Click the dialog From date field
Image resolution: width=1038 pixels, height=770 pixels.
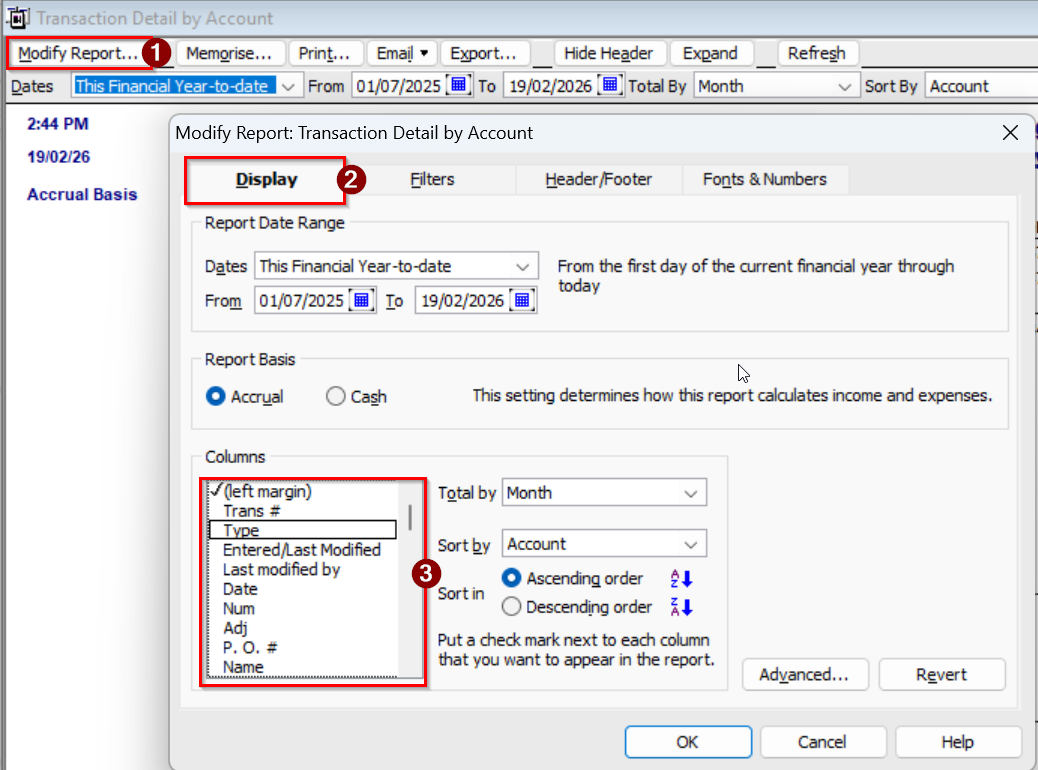point(302,301)
